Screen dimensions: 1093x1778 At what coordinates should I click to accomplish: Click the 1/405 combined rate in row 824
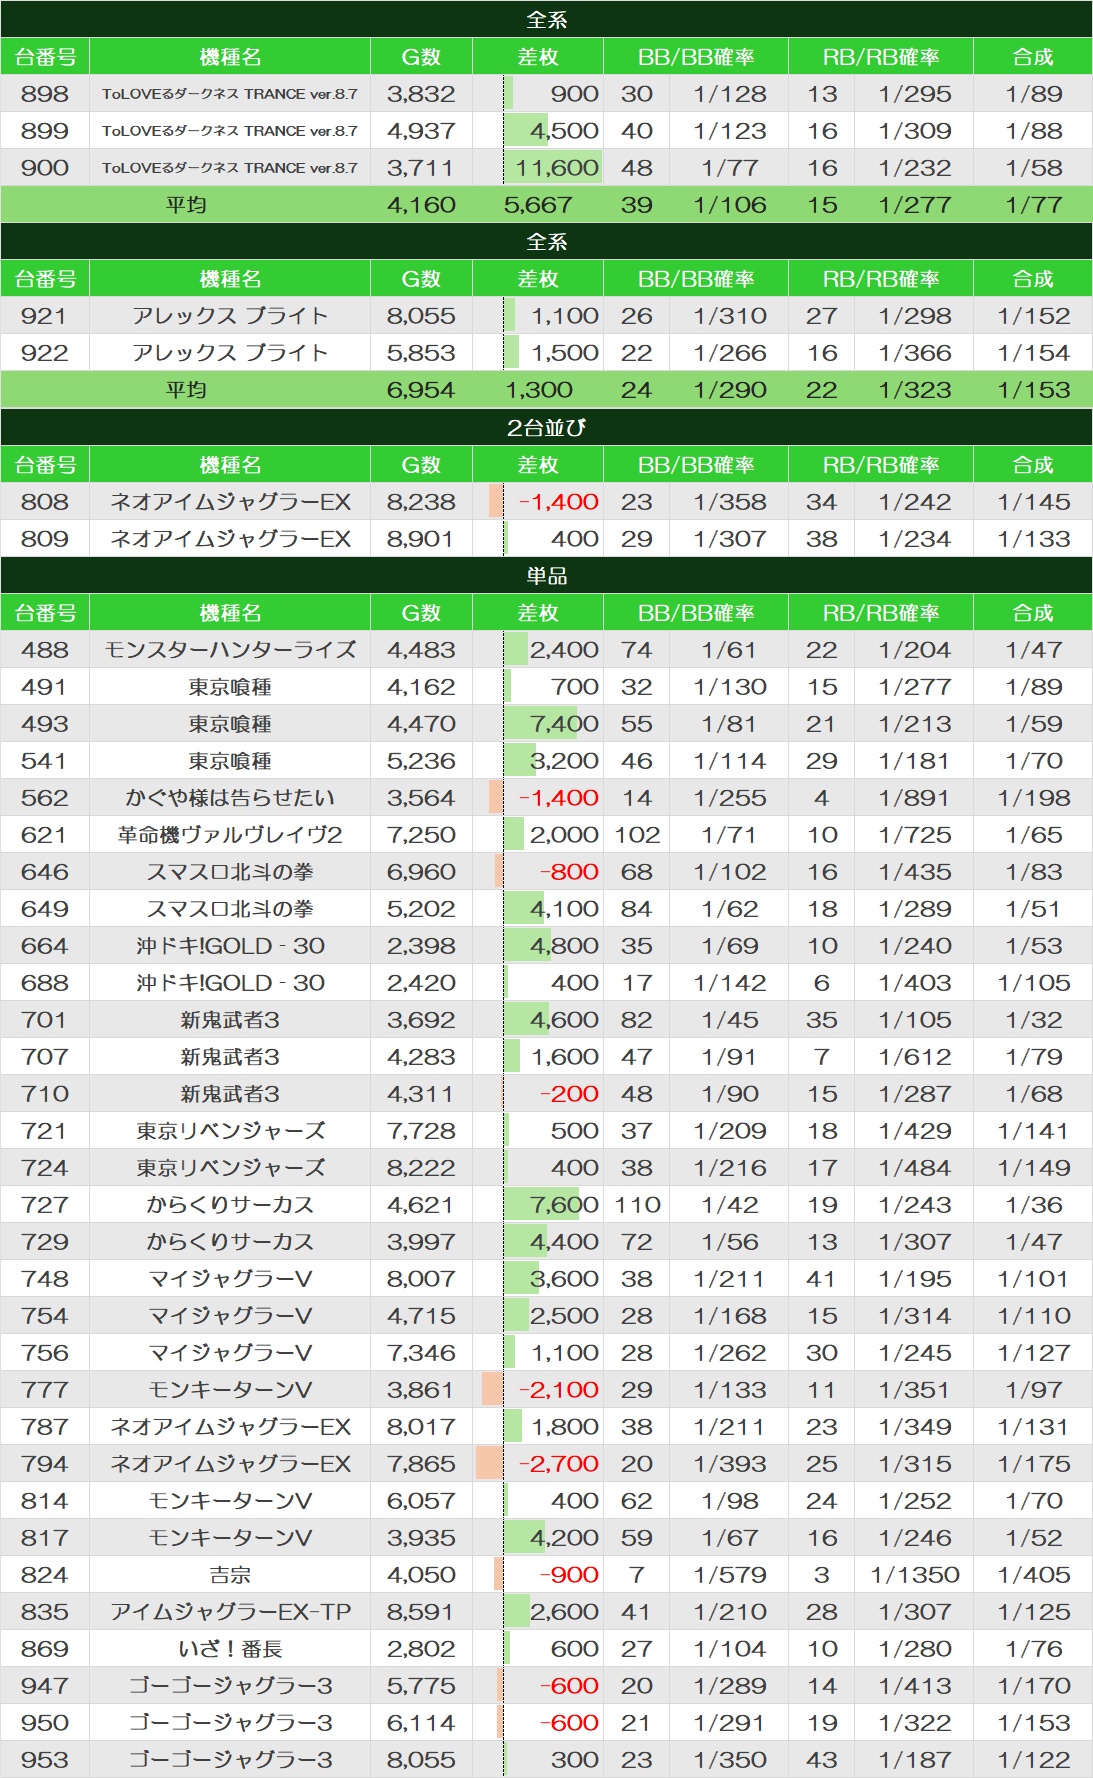[x=1033, y=1575]
